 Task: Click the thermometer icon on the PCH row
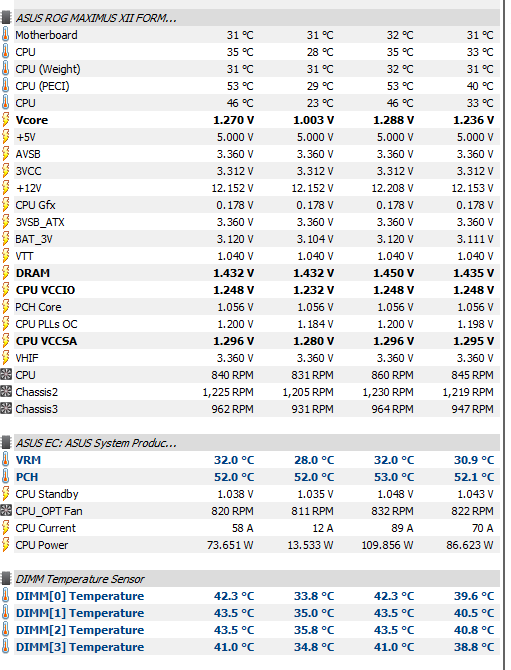point(6,477)
